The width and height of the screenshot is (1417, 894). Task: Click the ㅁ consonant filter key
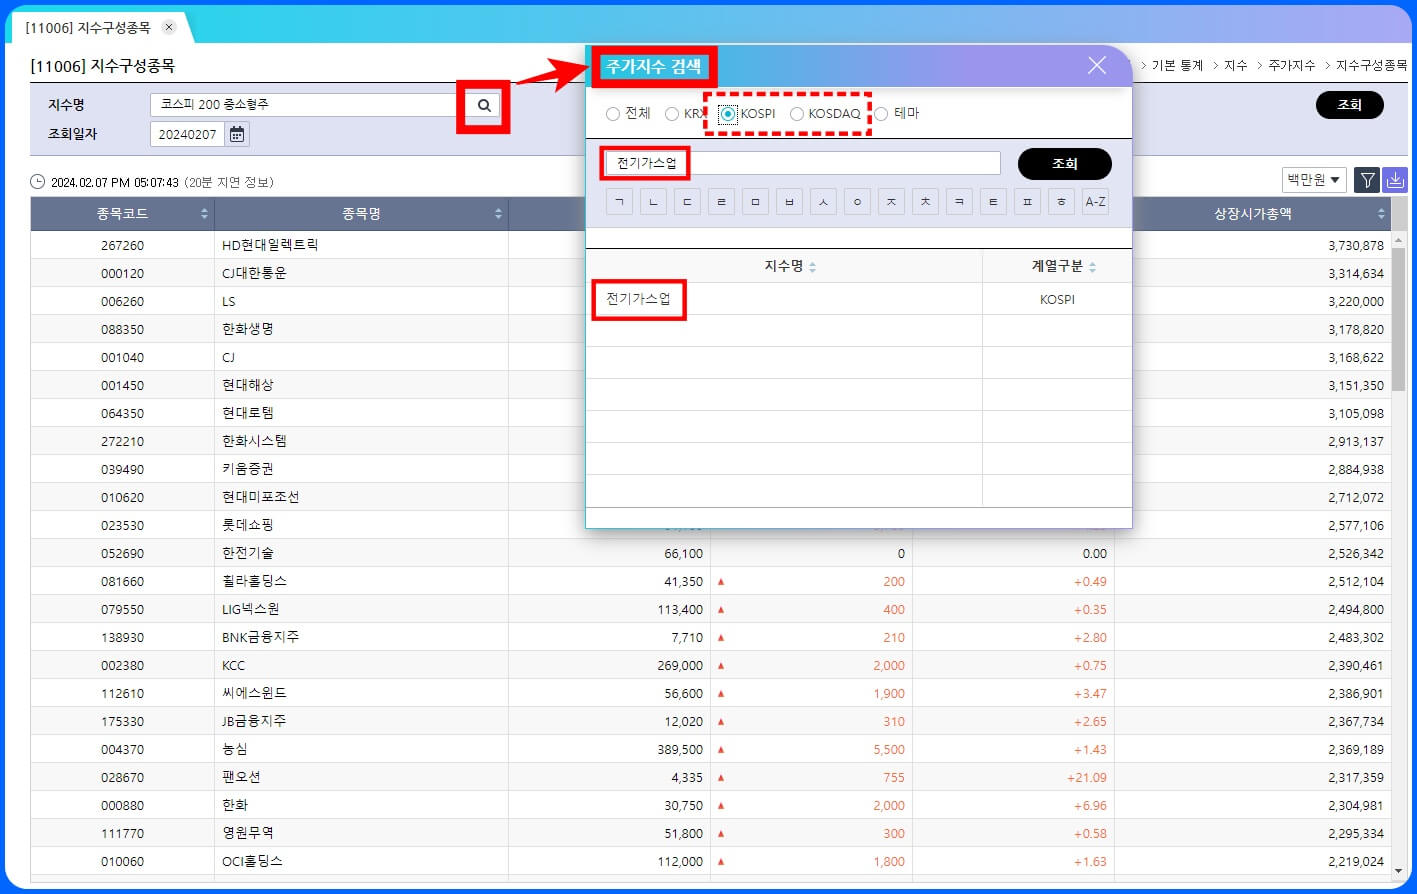point(755,201)
